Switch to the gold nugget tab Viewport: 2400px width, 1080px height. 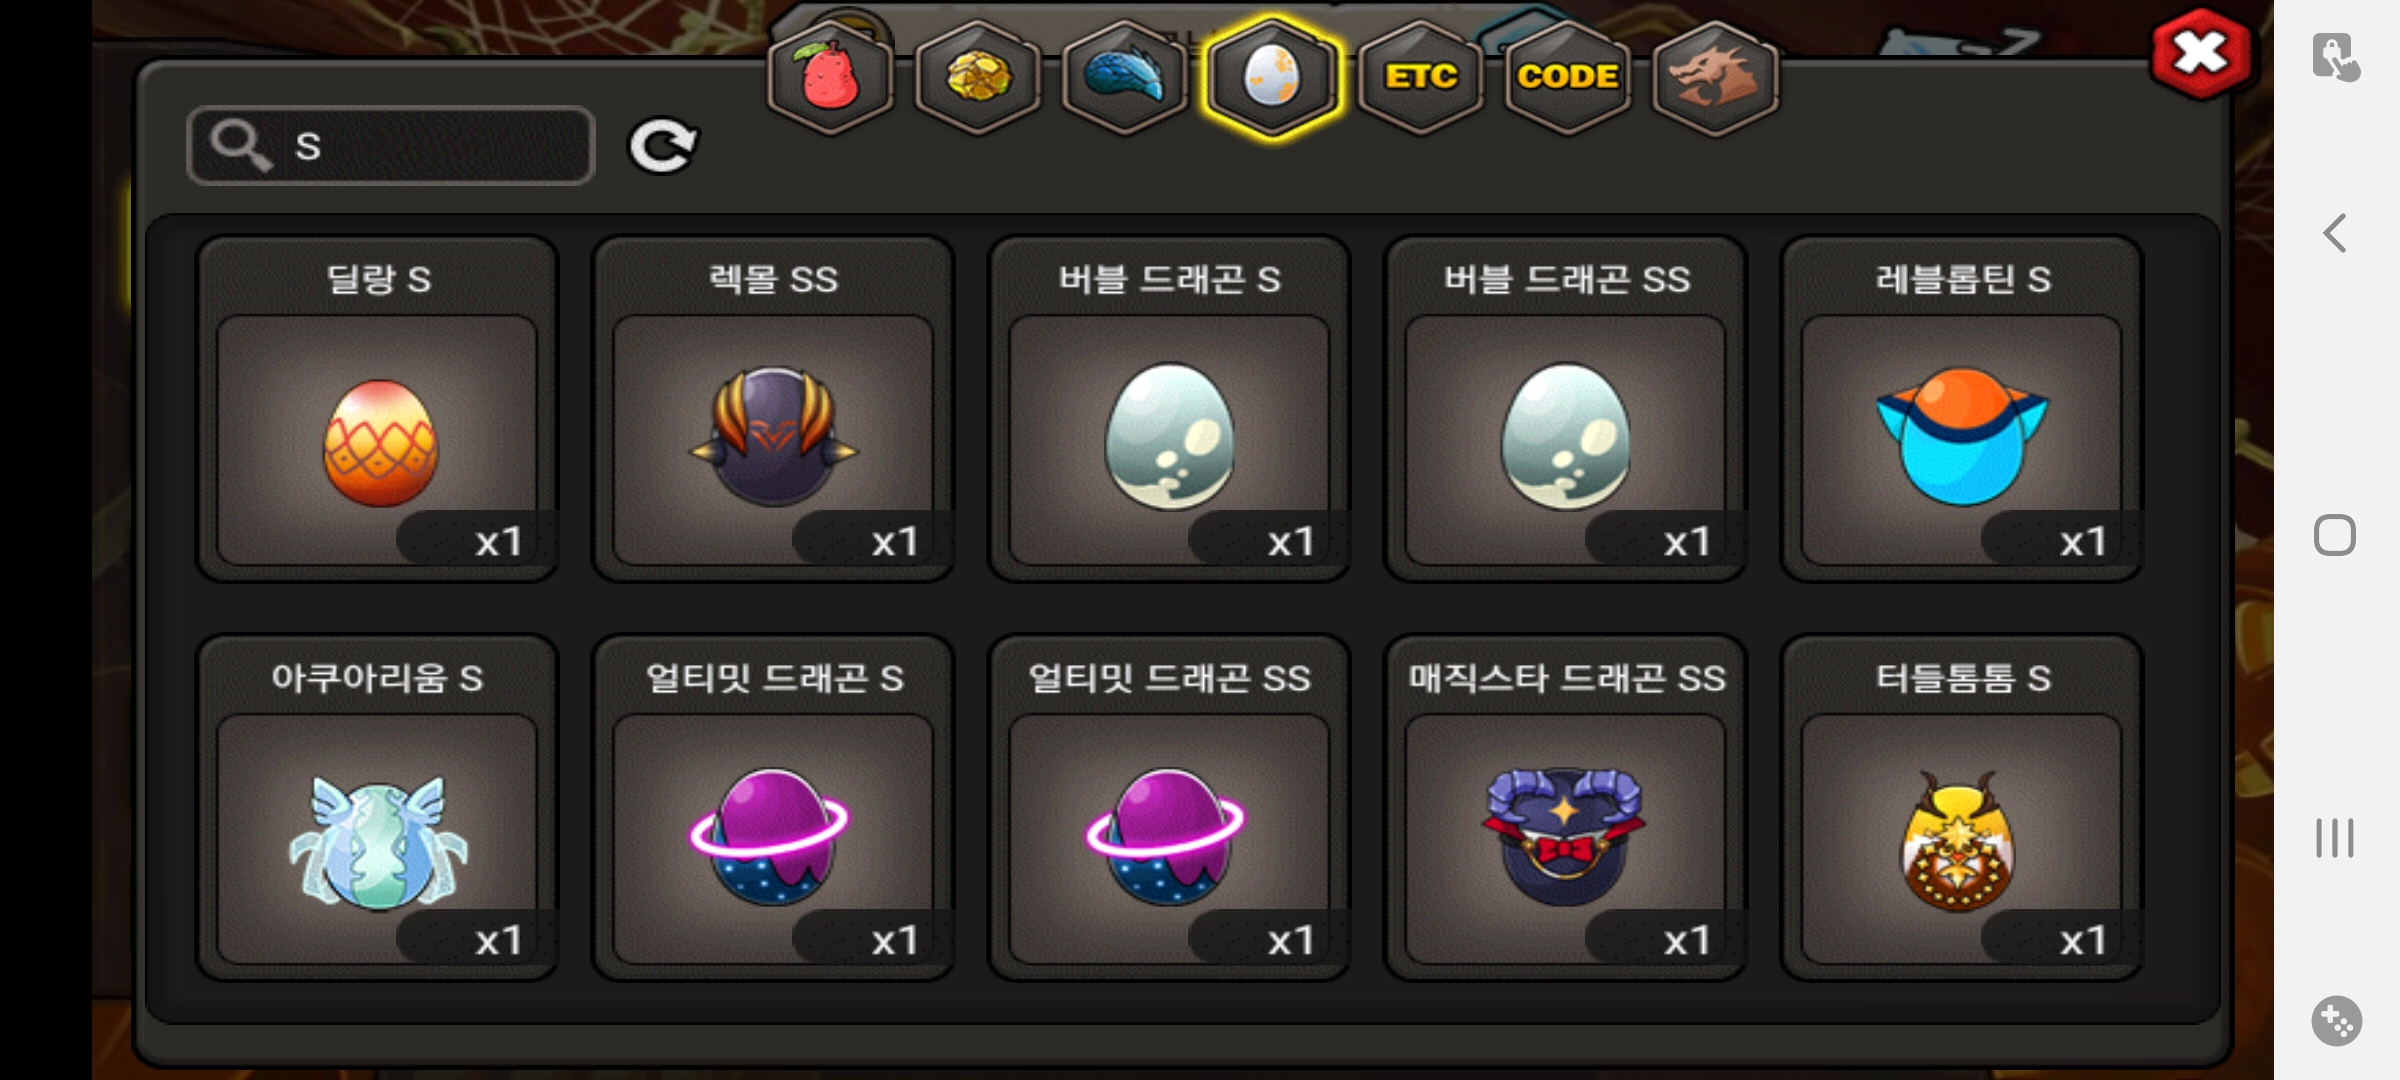977,77
